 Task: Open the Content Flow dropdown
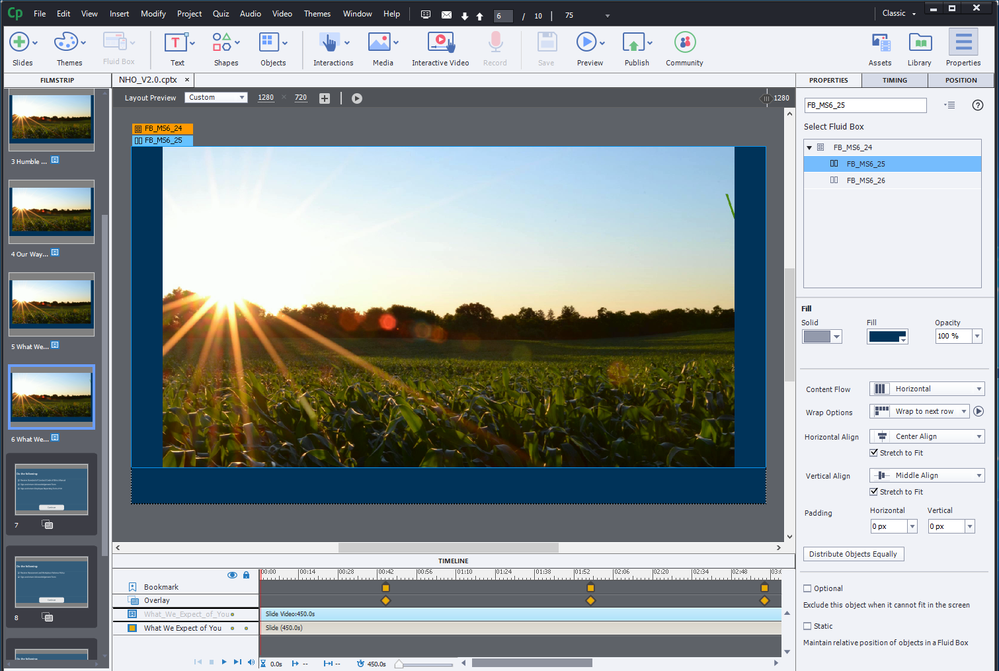point(926,389)
